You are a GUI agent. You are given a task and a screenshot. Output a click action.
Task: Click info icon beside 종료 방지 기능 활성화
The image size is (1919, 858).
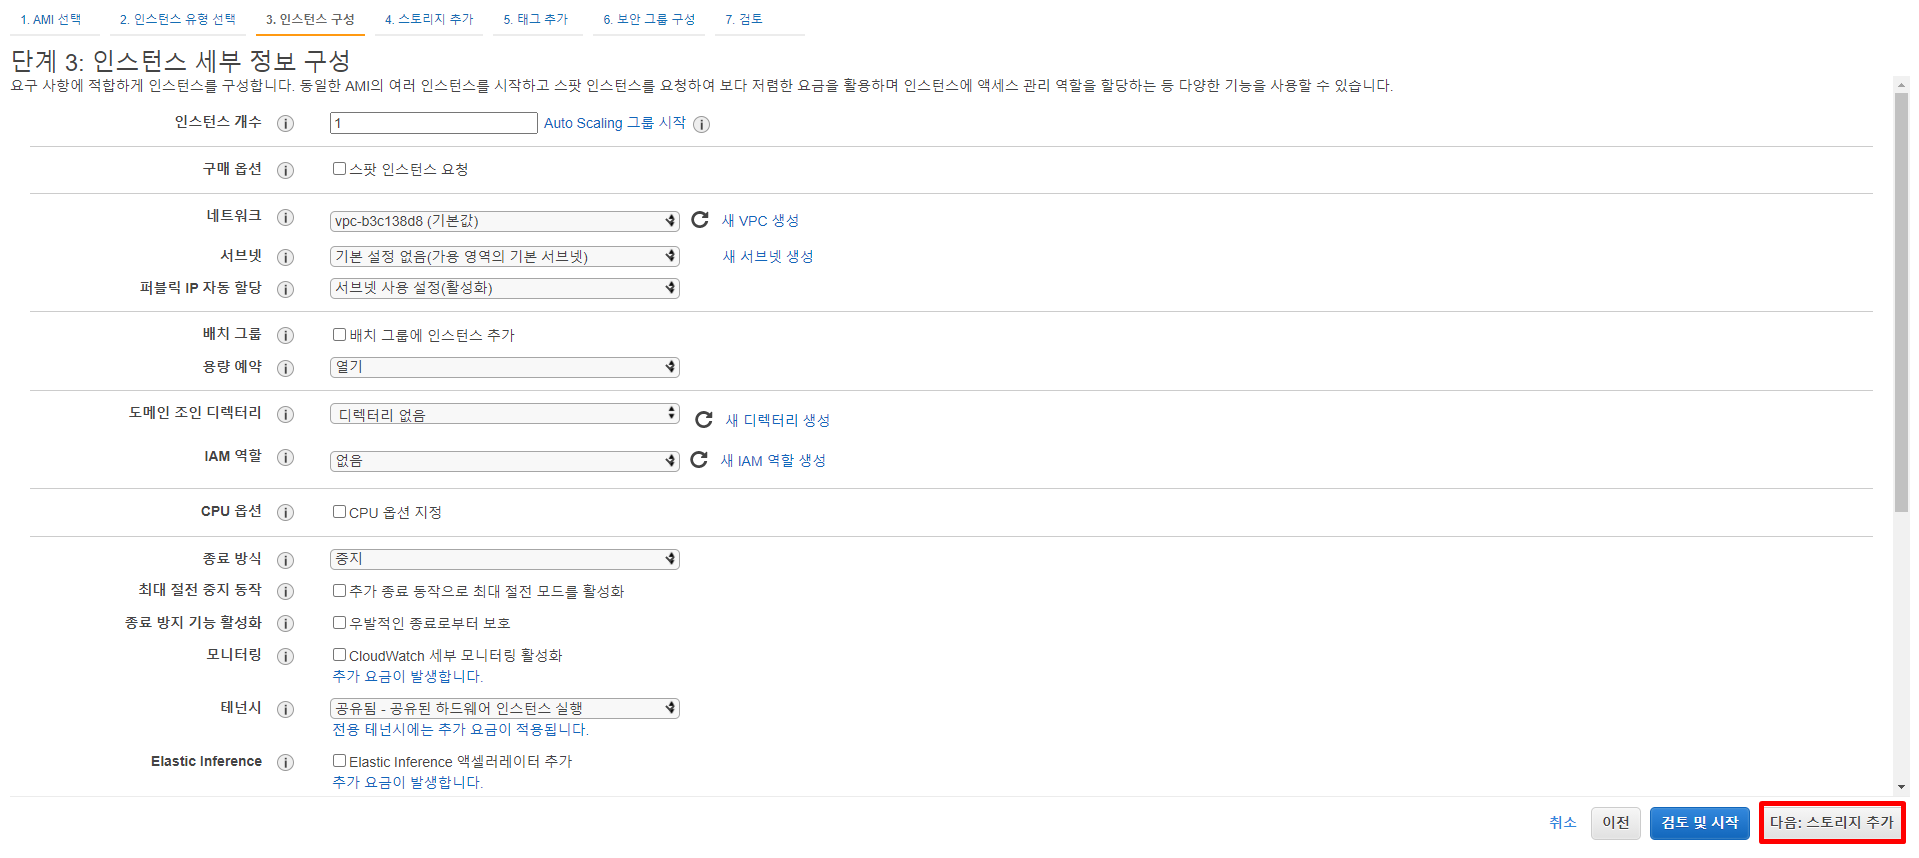(286, 624)
